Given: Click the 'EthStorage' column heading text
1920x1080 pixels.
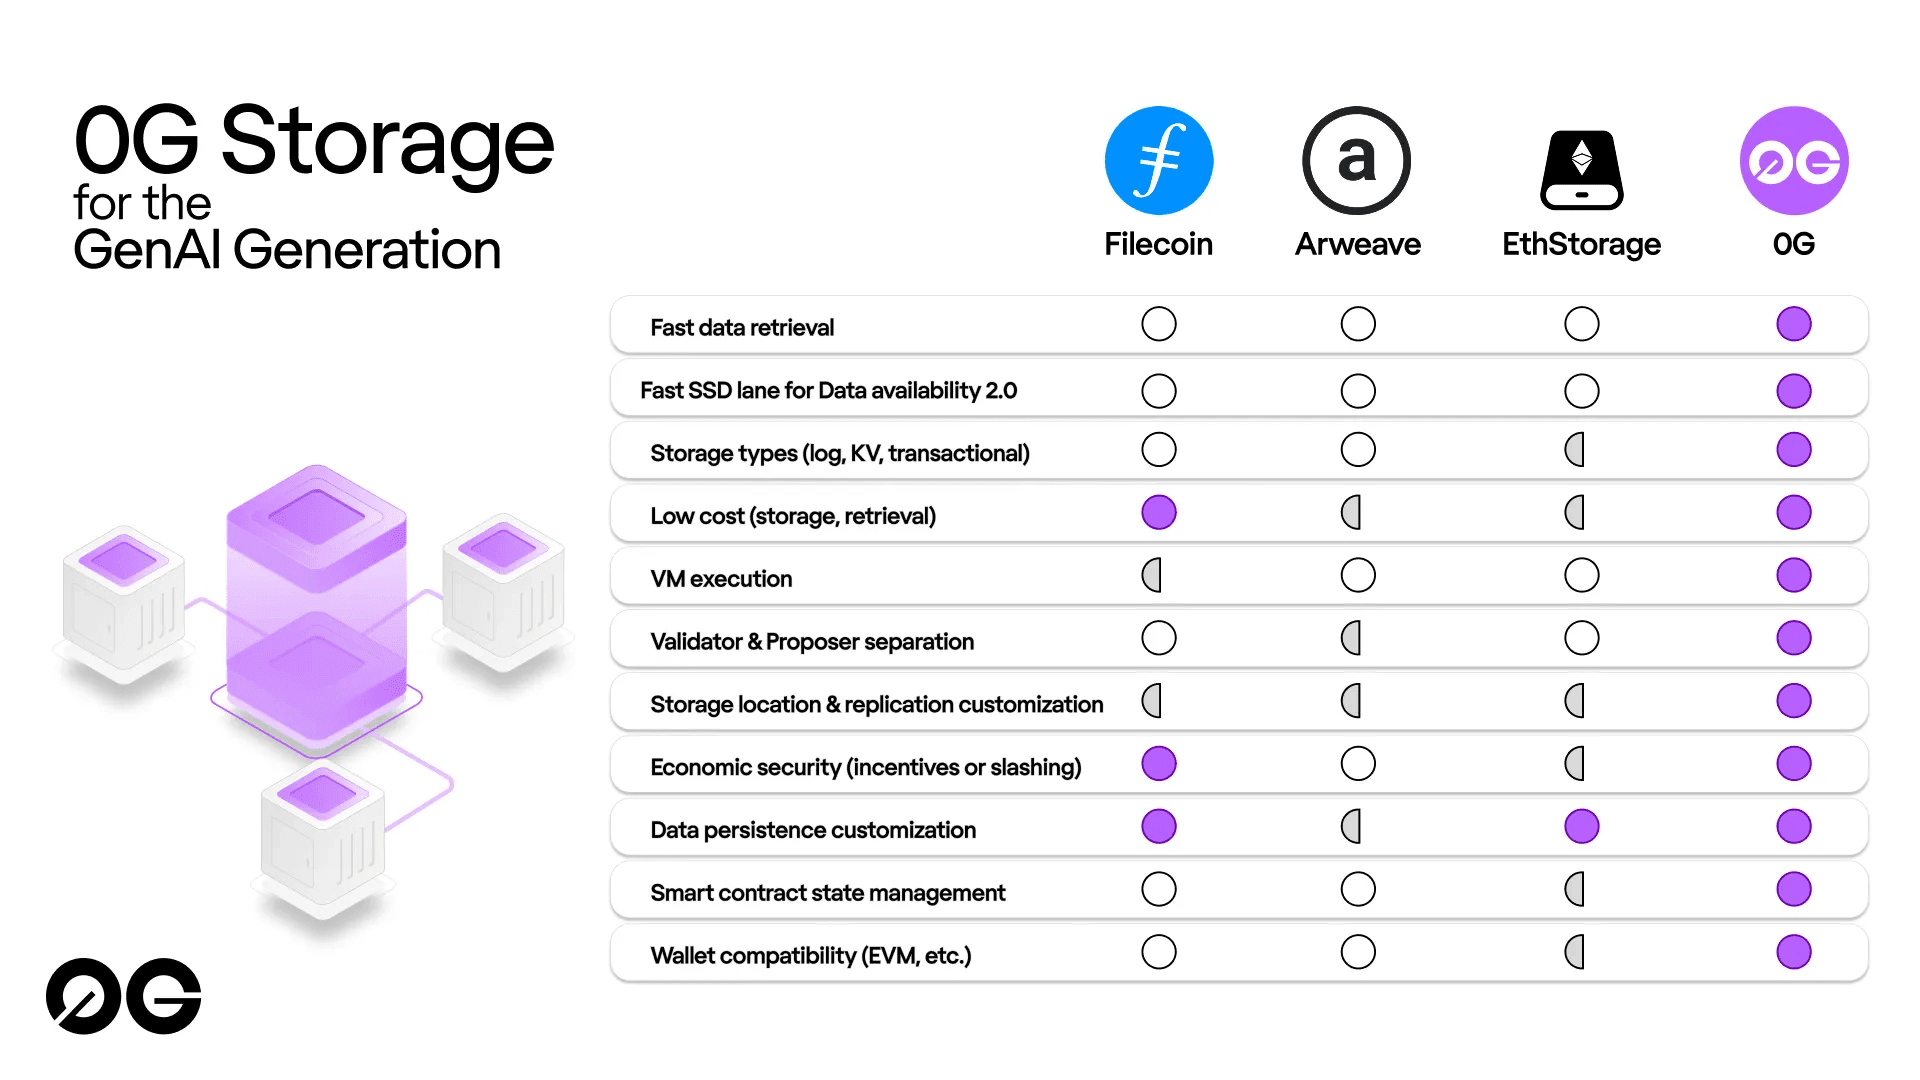Looking at the screenshot, I should coord(1581,245).
